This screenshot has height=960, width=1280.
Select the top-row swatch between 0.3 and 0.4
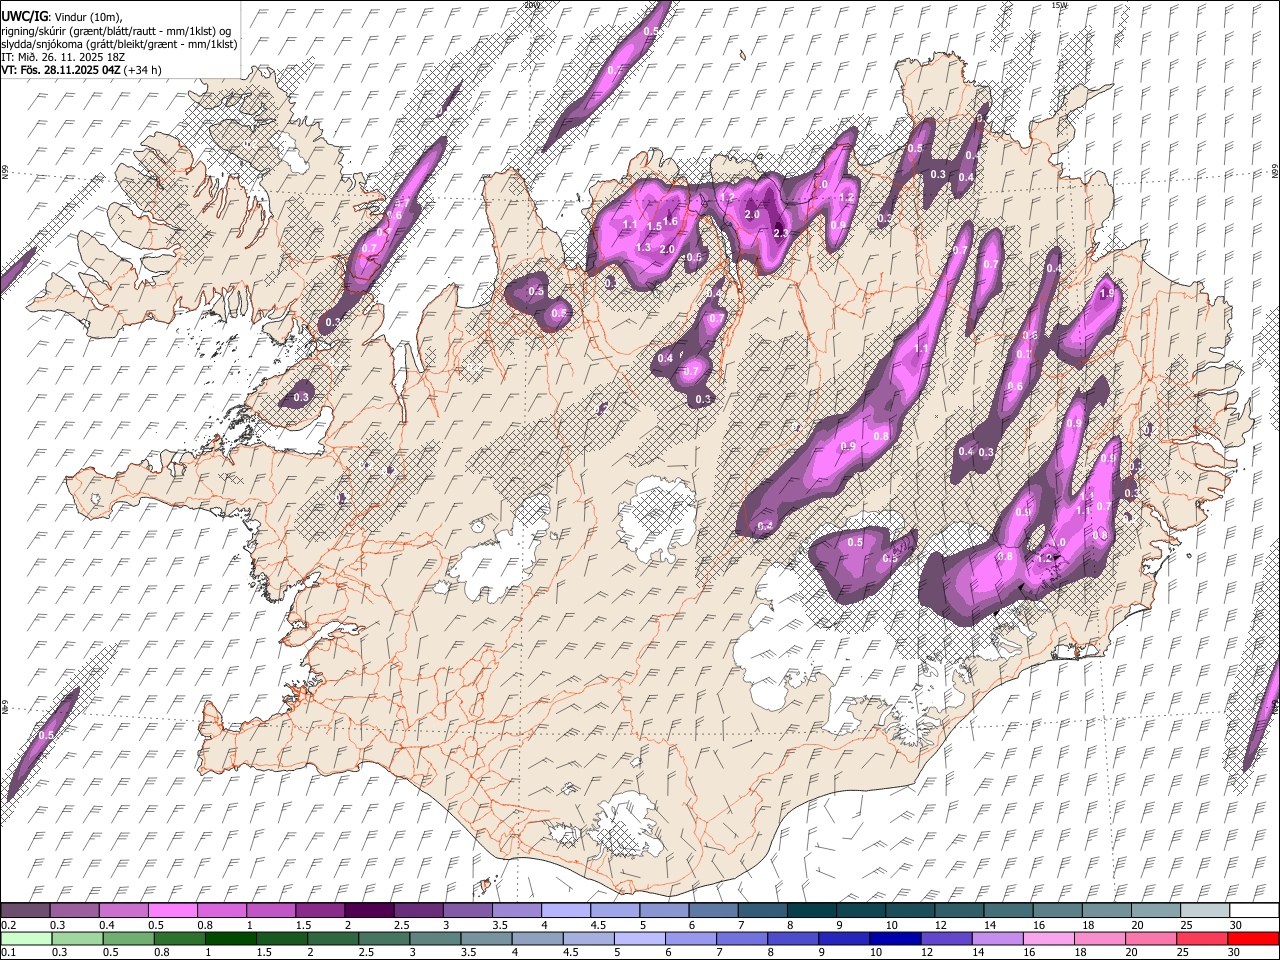point(75,910)
